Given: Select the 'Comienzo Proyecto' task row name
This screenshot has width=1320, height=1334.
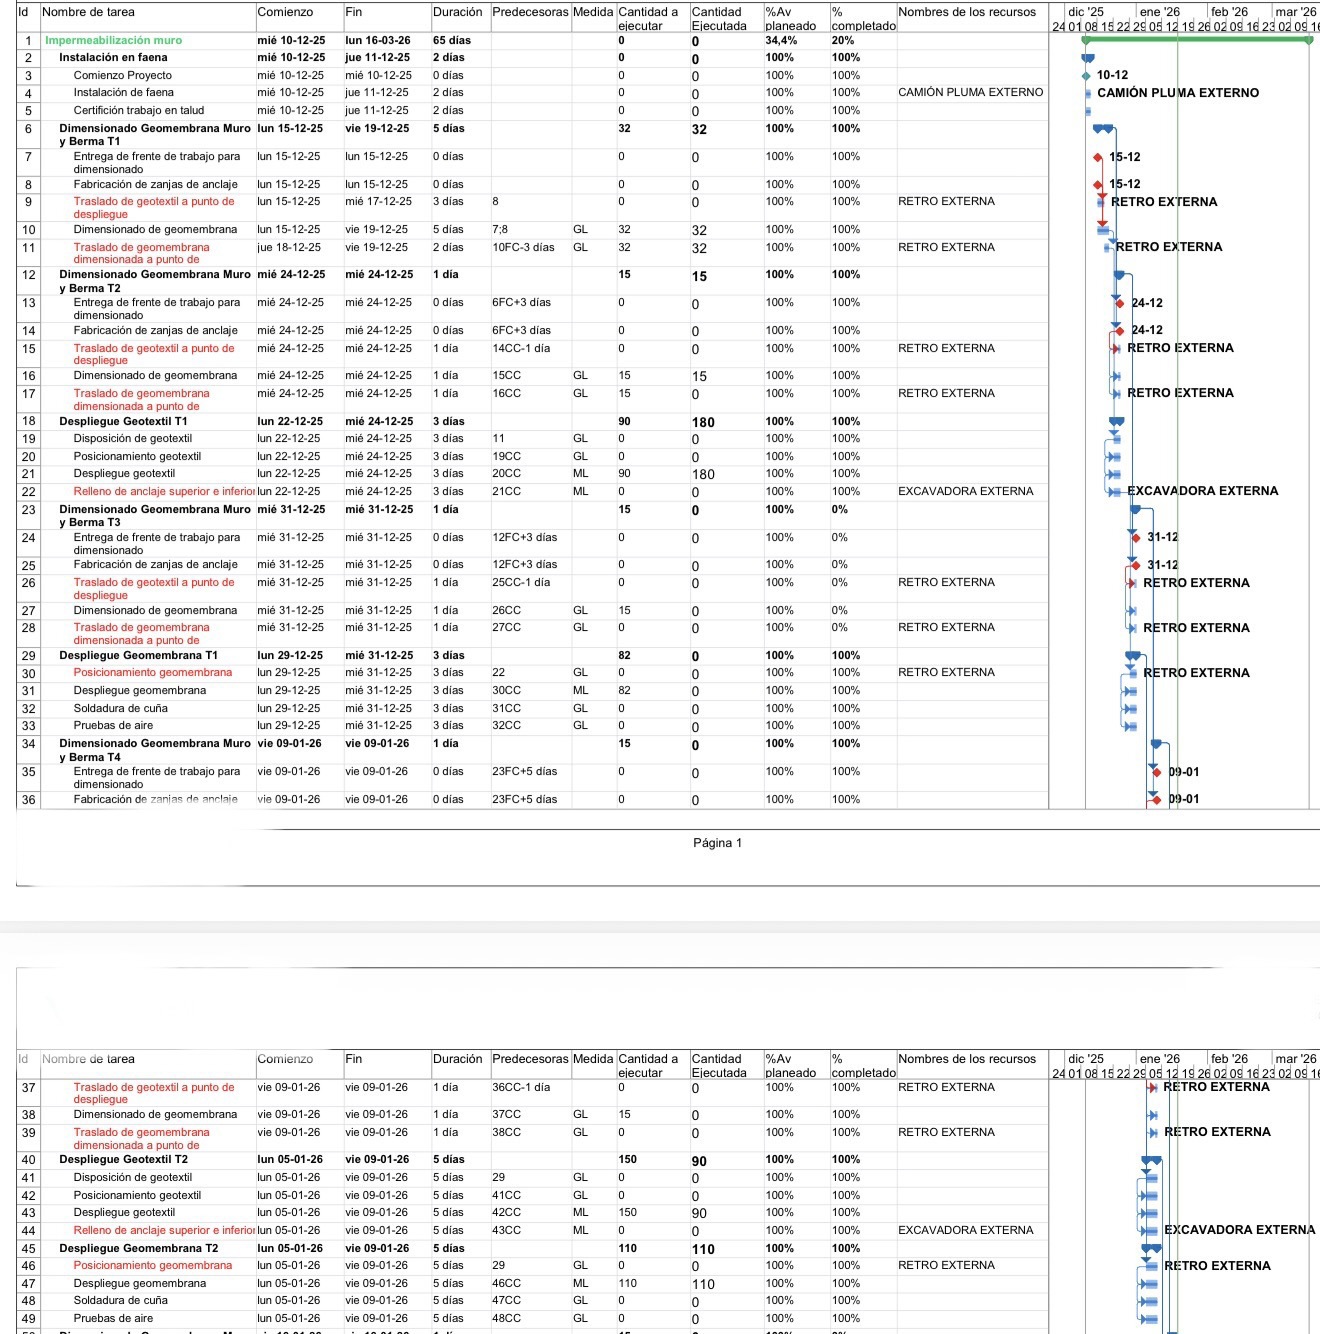Looking at the screenshot, I should click(x=122, y=76).
